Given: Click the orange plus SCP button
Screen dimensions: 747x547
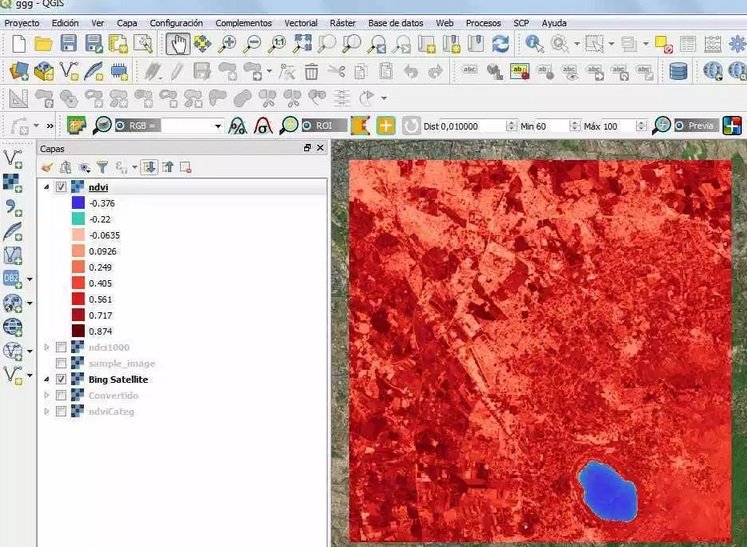Looking at the screenshot, I should [384, 126].
